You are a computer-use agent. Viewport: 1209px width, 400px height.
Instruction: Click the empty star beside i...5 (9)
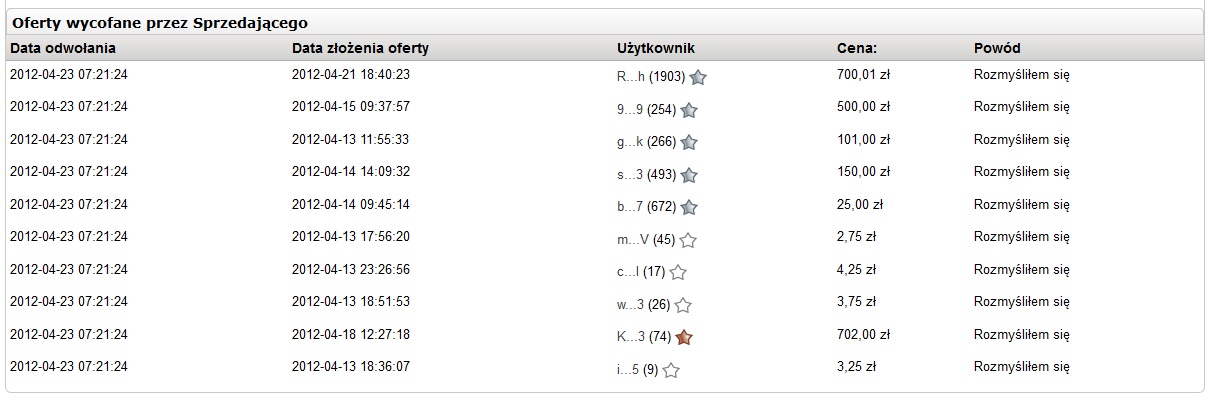tap(671, 370)
